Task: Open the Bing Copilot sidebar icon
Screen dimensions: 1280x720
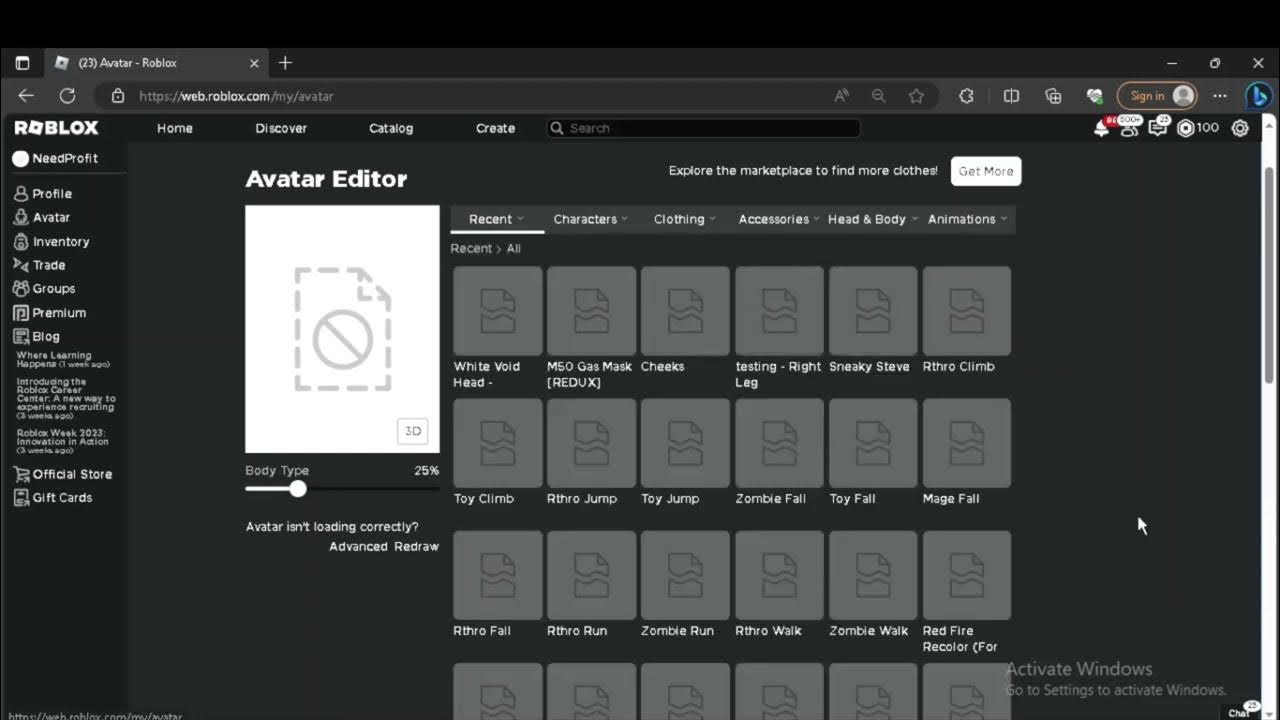Action: 1258,96
